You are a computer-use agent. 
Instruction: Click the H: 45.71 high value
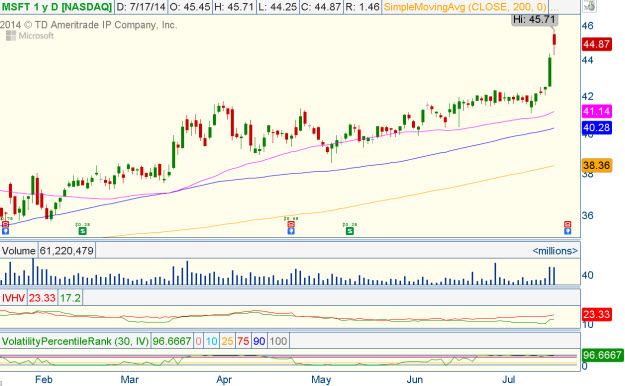click(234, 7)
